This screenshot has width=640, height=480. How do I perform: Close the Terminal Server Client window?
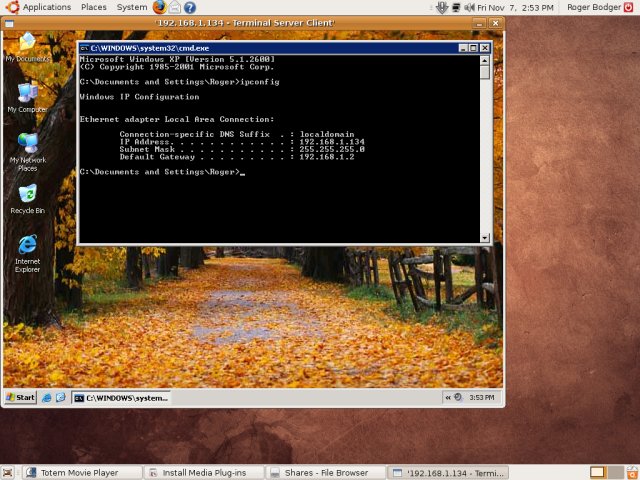496,23
